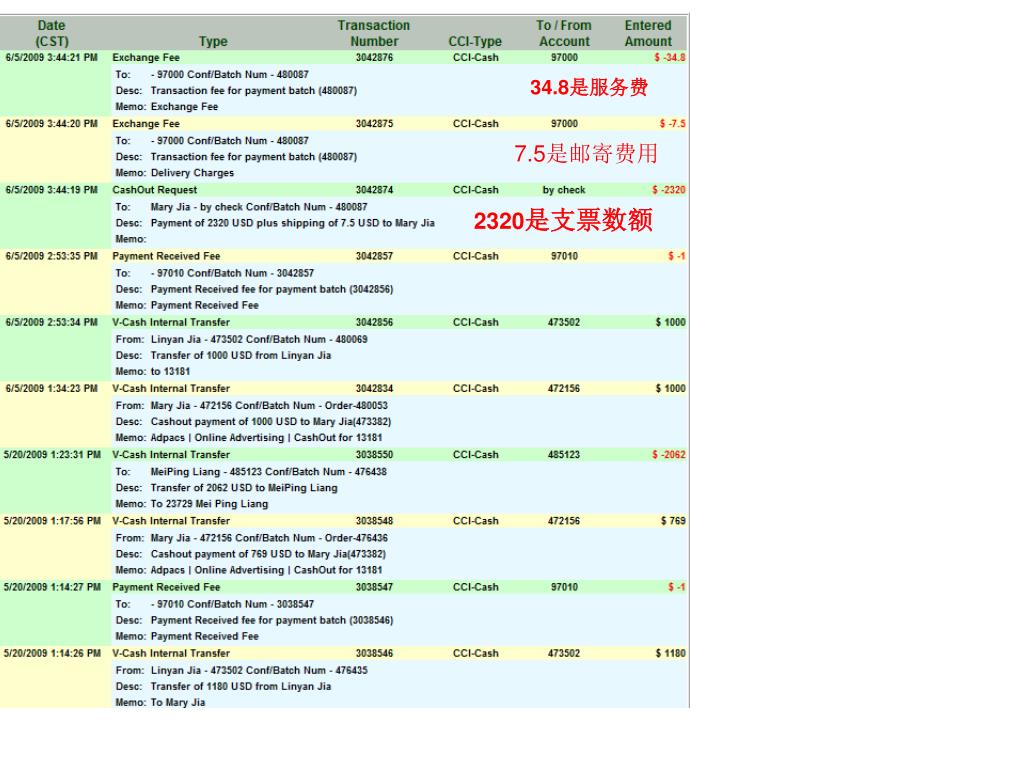Click the CCI-Type column header
The height and width of the screenshot is (768, 1024).
coord(475,41)
